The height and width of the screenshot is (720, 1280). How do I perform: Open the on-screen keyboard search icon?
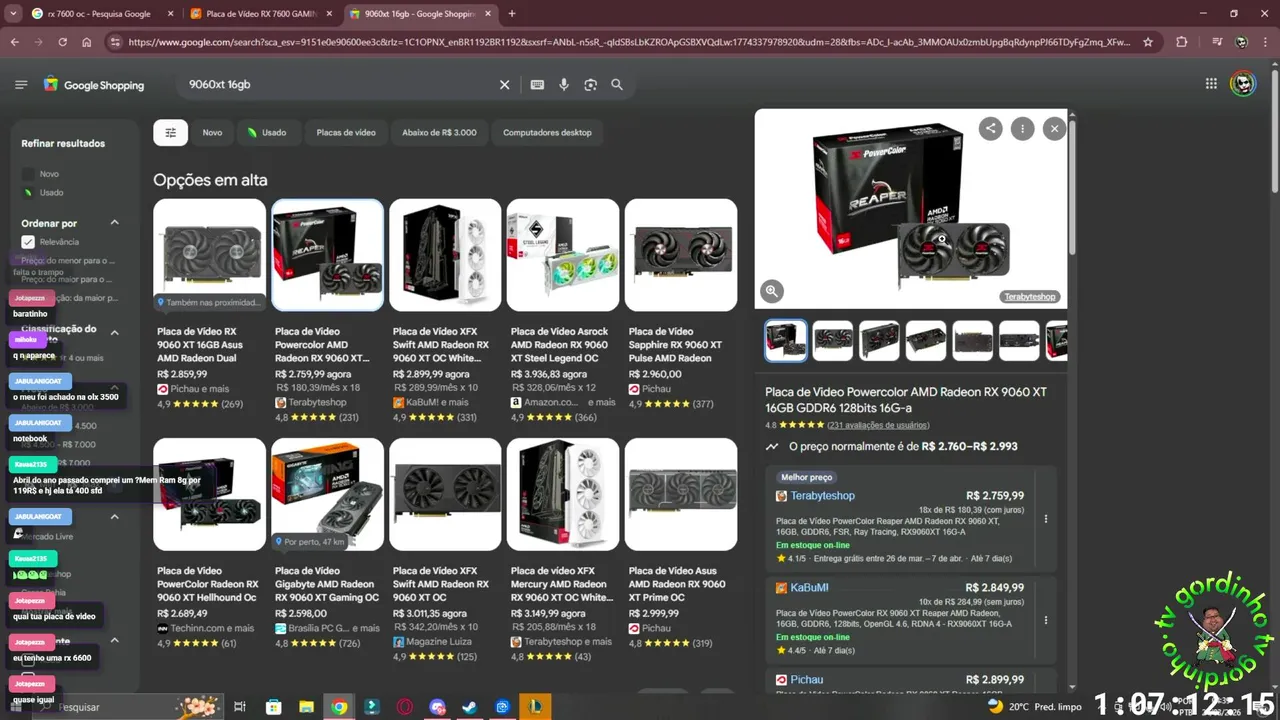click(x=537, y=85)
